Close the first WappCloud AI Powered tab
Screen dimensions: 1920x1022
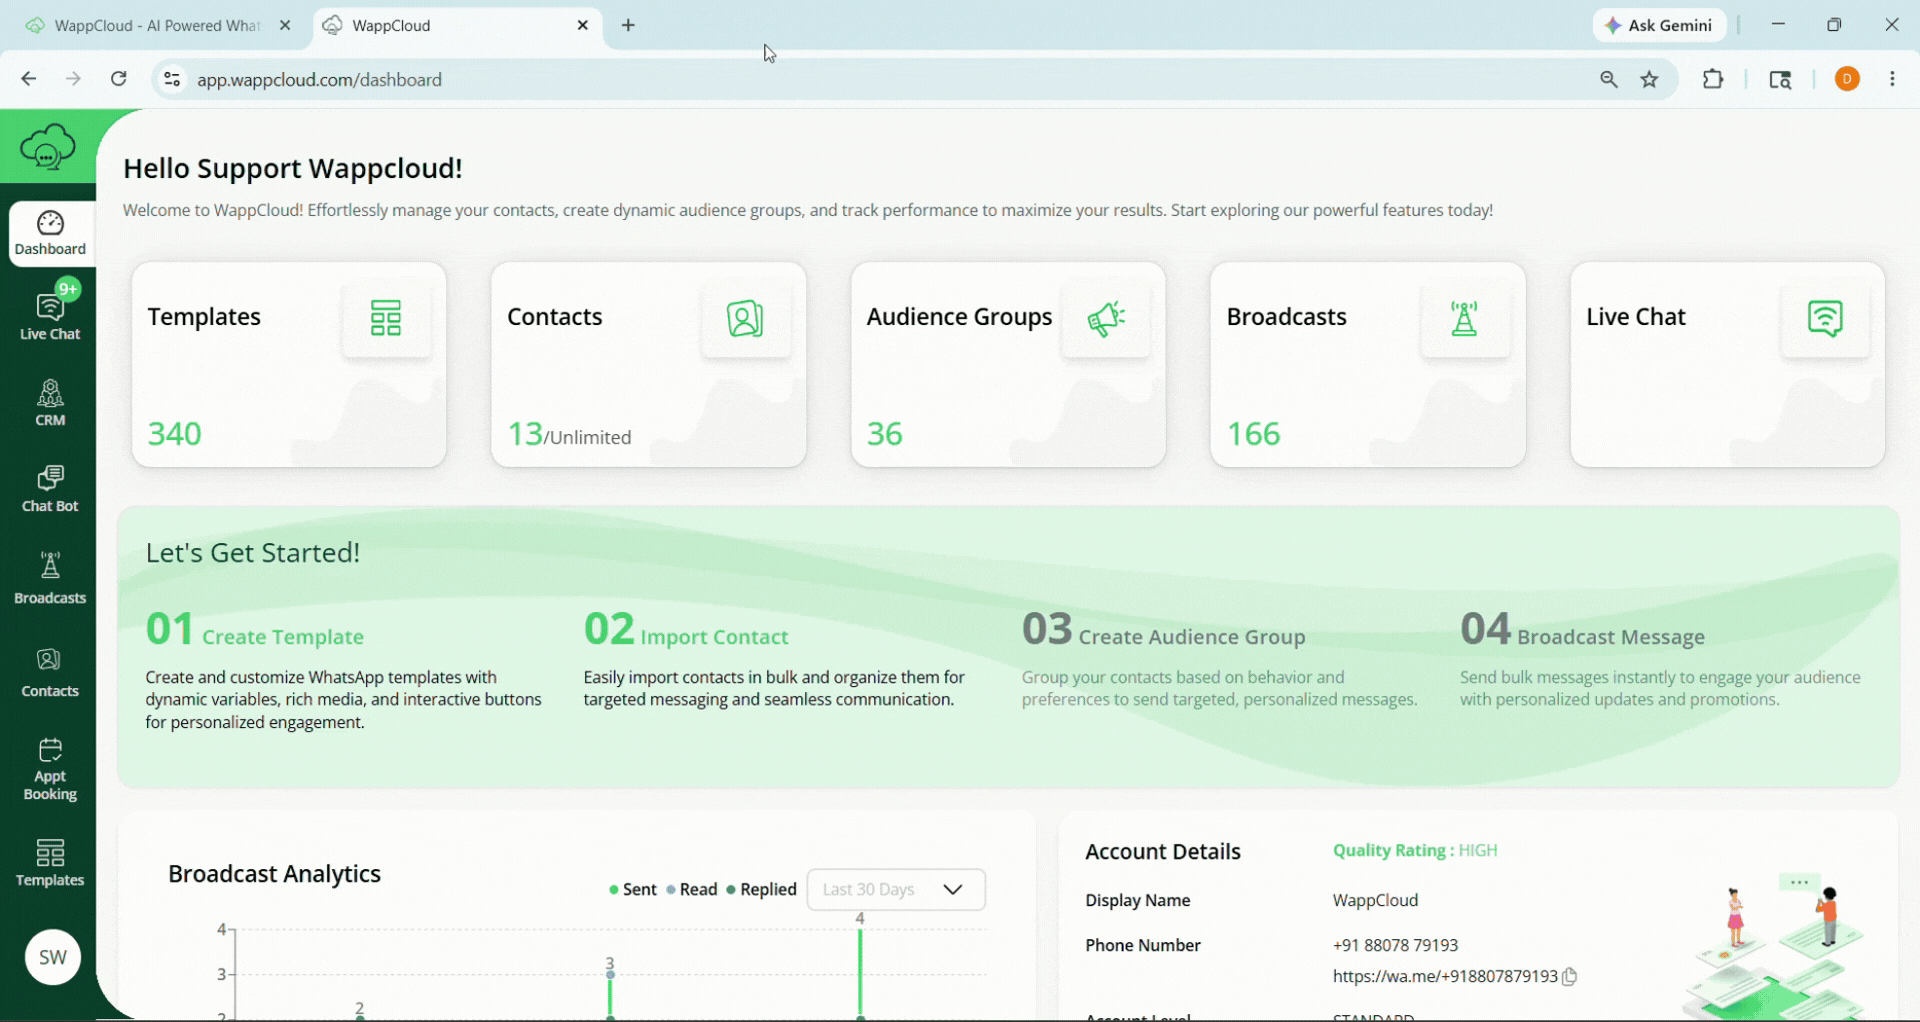coord(285,26)
